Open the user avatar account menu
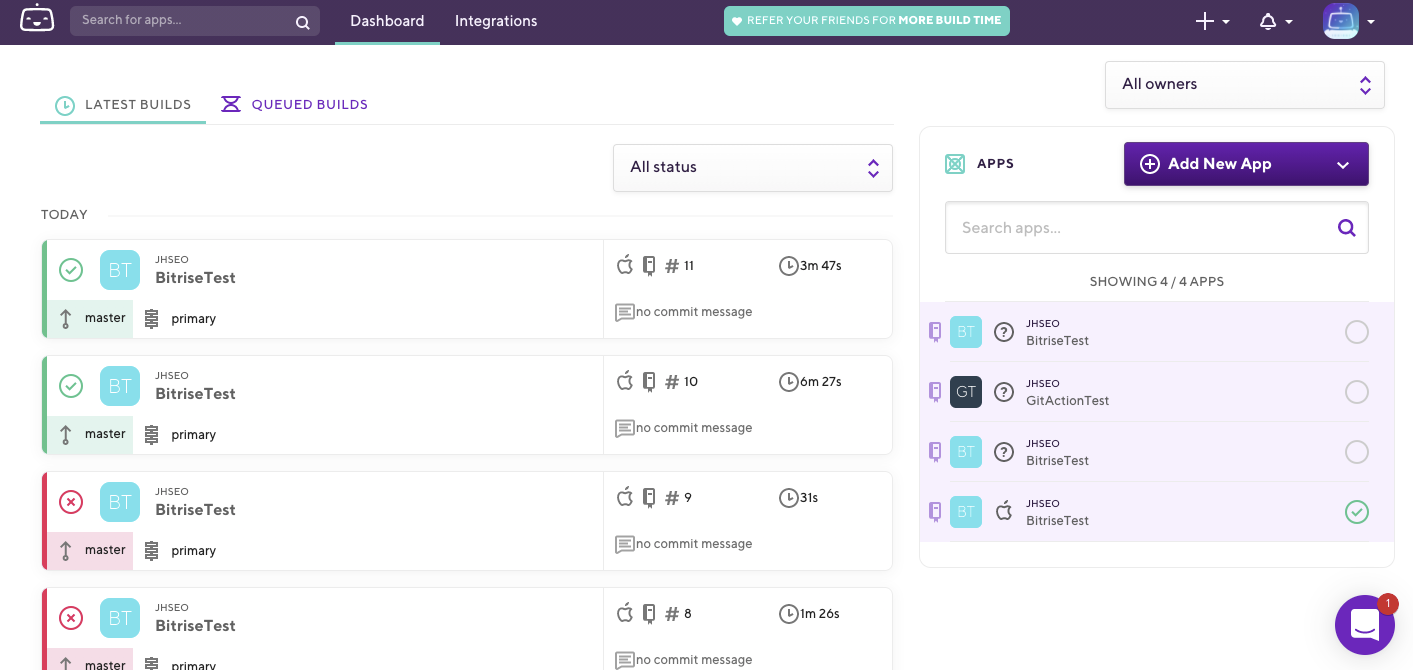Screen dimensions: 1413x670 click(x=1348, y=21)
